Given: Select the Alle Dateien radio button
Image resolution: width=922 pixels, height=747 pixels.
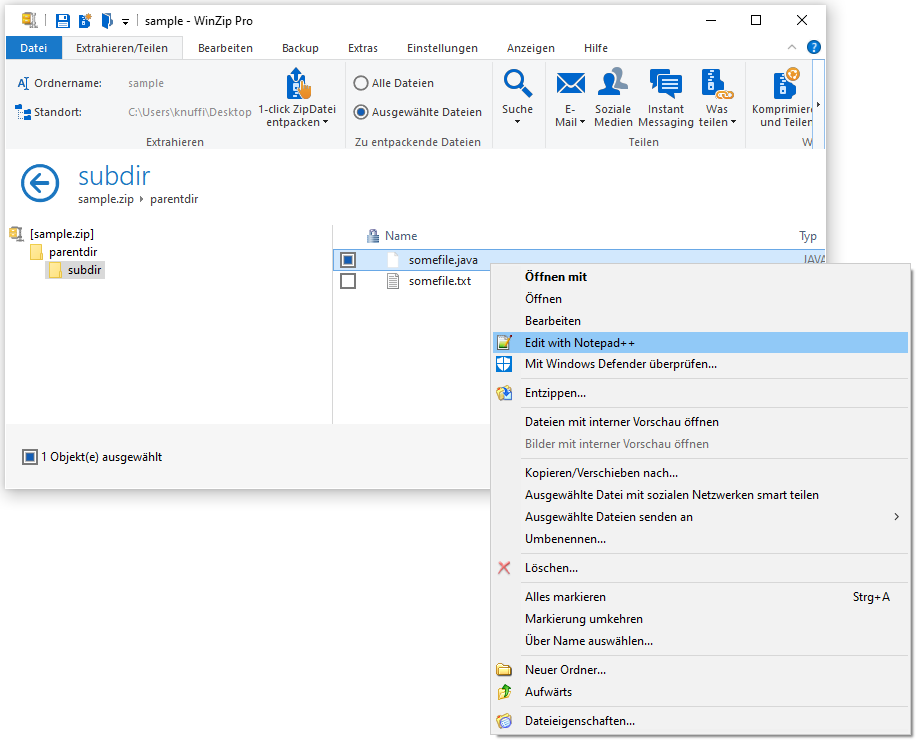Looking at the screenshot, I should click(360, 83).
